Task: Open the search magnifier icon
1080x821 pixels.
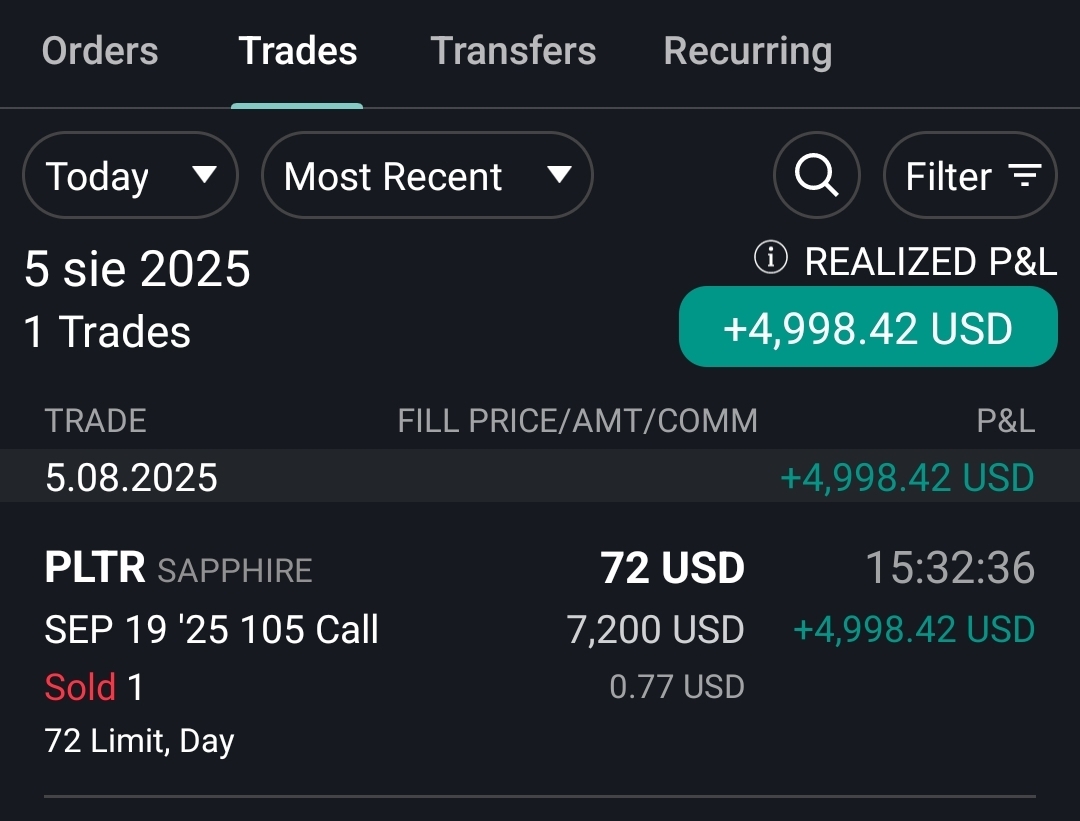Action: pos(816,176)
